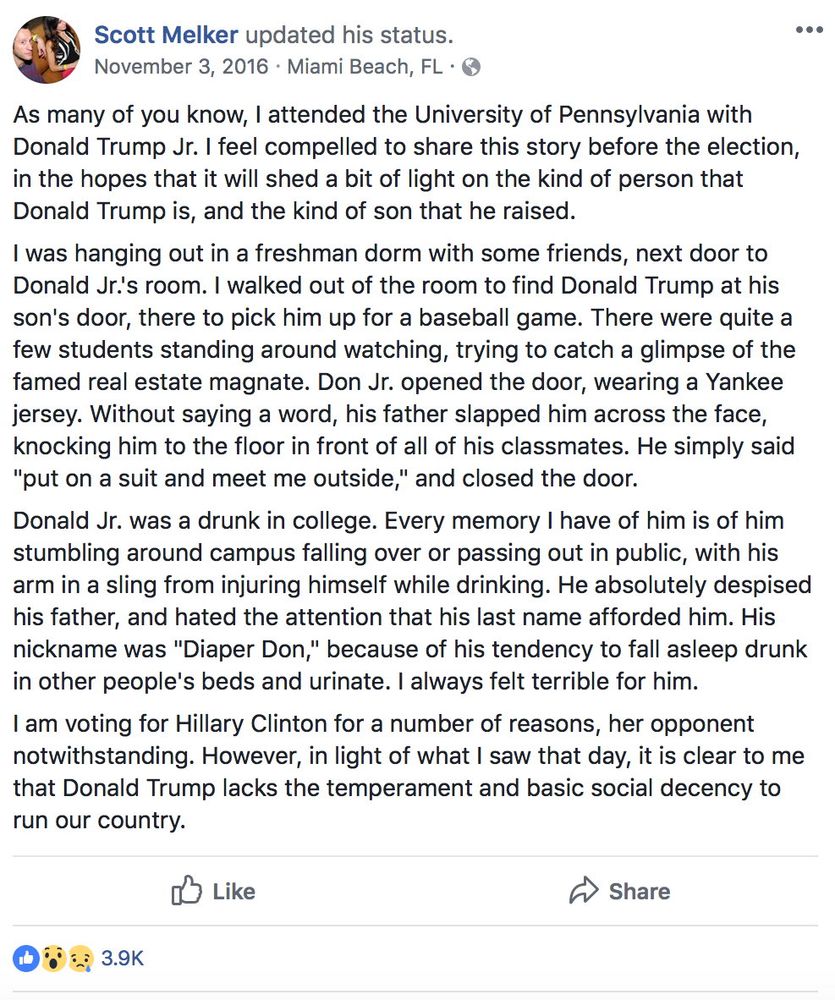Click the Like button label

tap(233, 891)
